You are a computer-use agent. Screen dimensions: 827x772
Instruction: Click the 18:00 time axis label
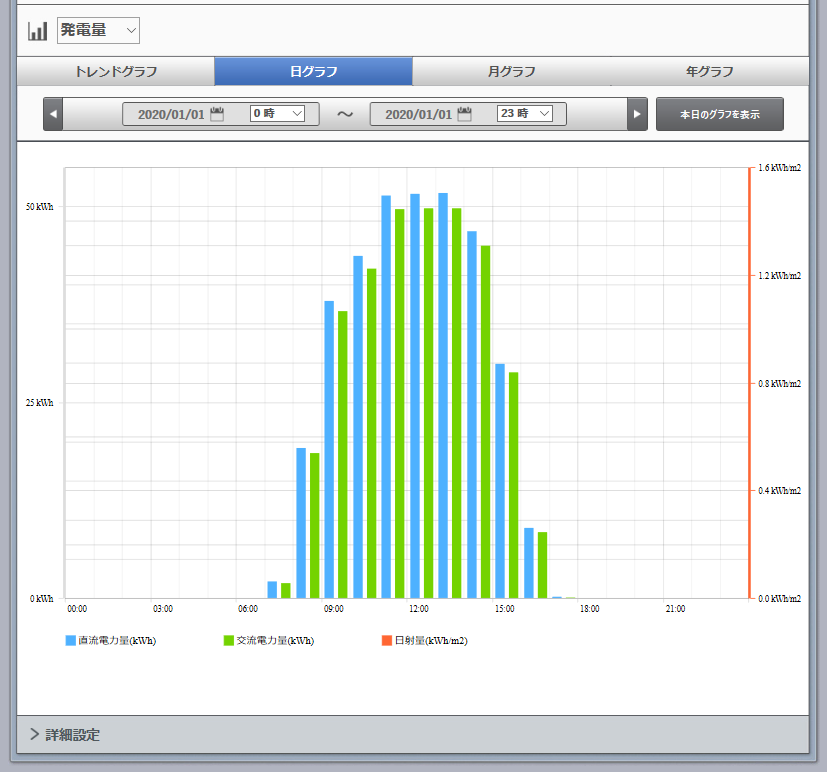pyautogui.click(x=590, y=609)
